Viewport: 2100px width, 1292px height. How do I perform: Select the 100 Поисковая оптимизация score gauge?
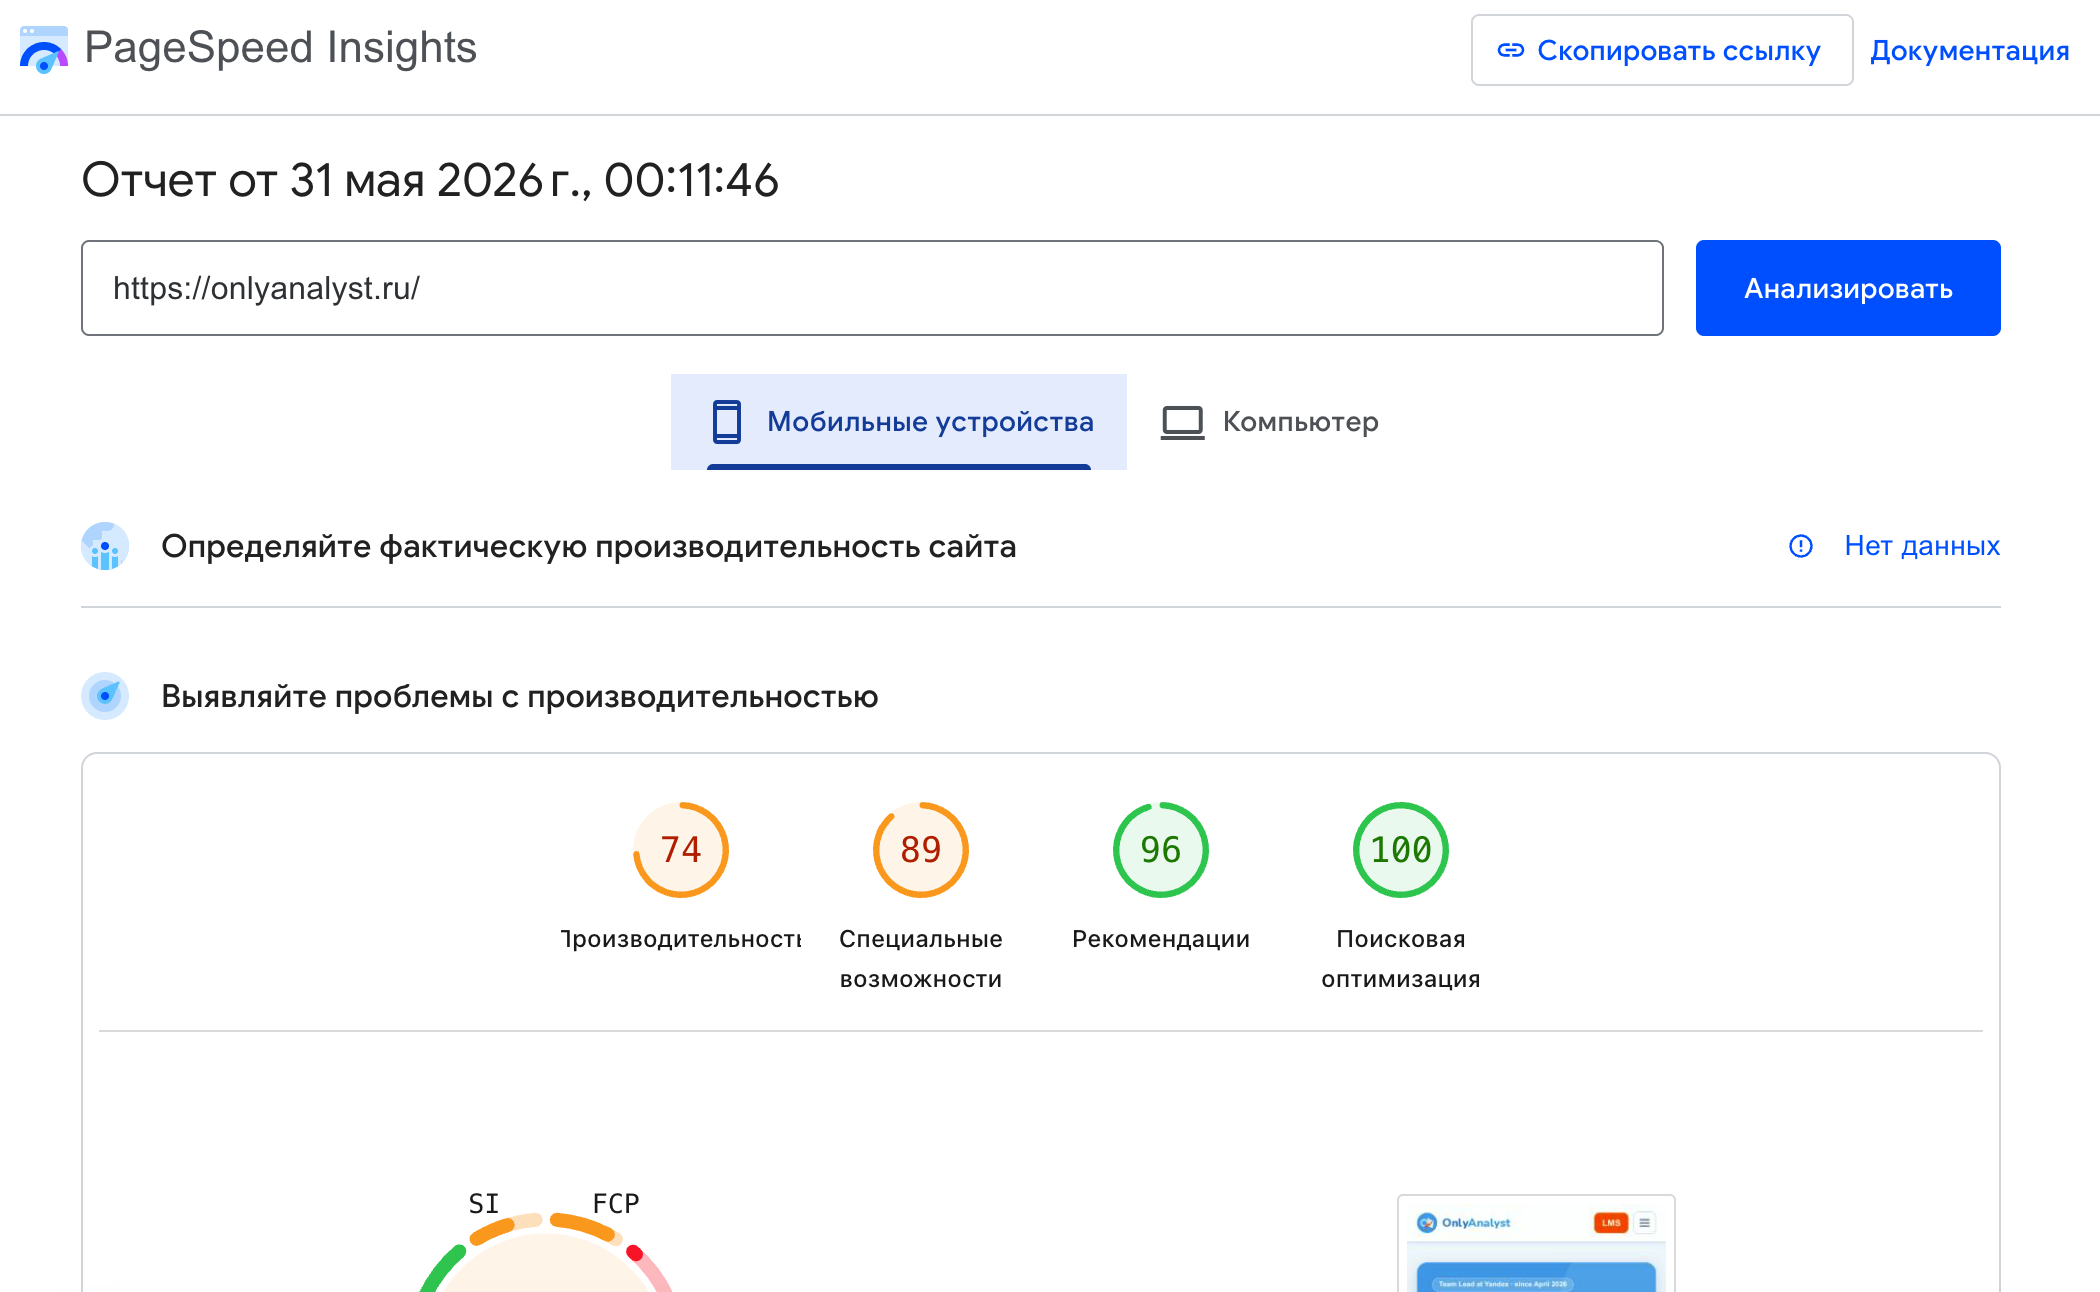click(x=1401, y=850)
